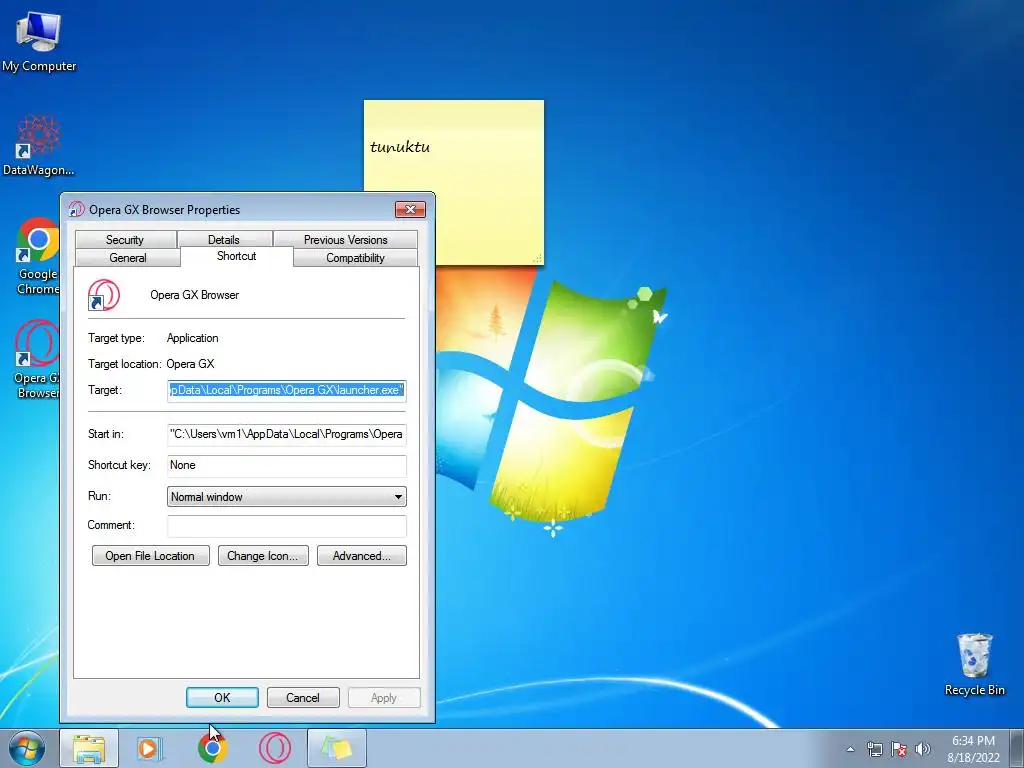Screen dimensions: 1024x768
Task: Switch to the General tab
Action: tap(128, 258)
